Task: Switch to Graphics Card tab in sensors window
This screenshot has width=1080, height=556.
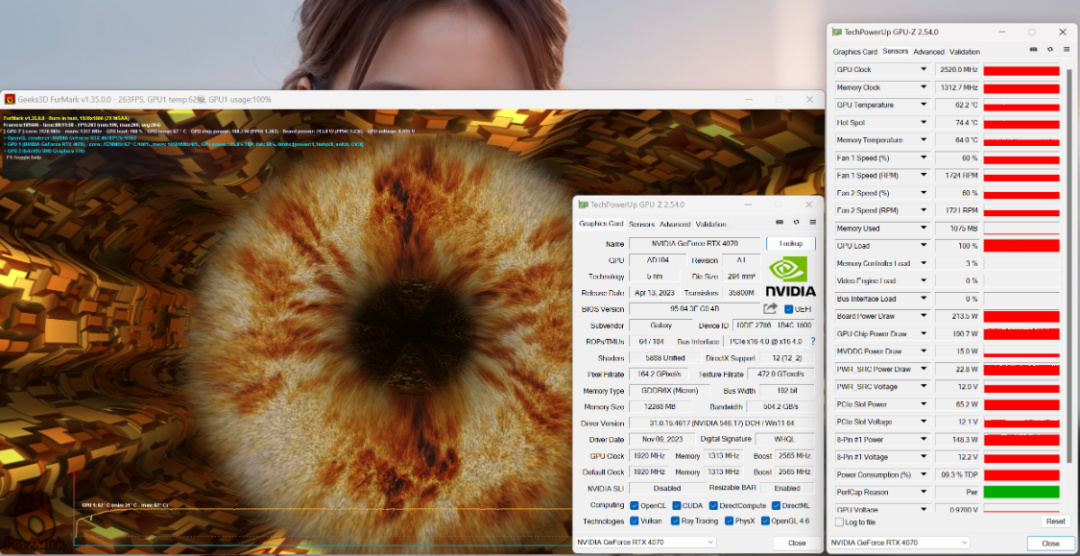Action: (x=855, y=52)
